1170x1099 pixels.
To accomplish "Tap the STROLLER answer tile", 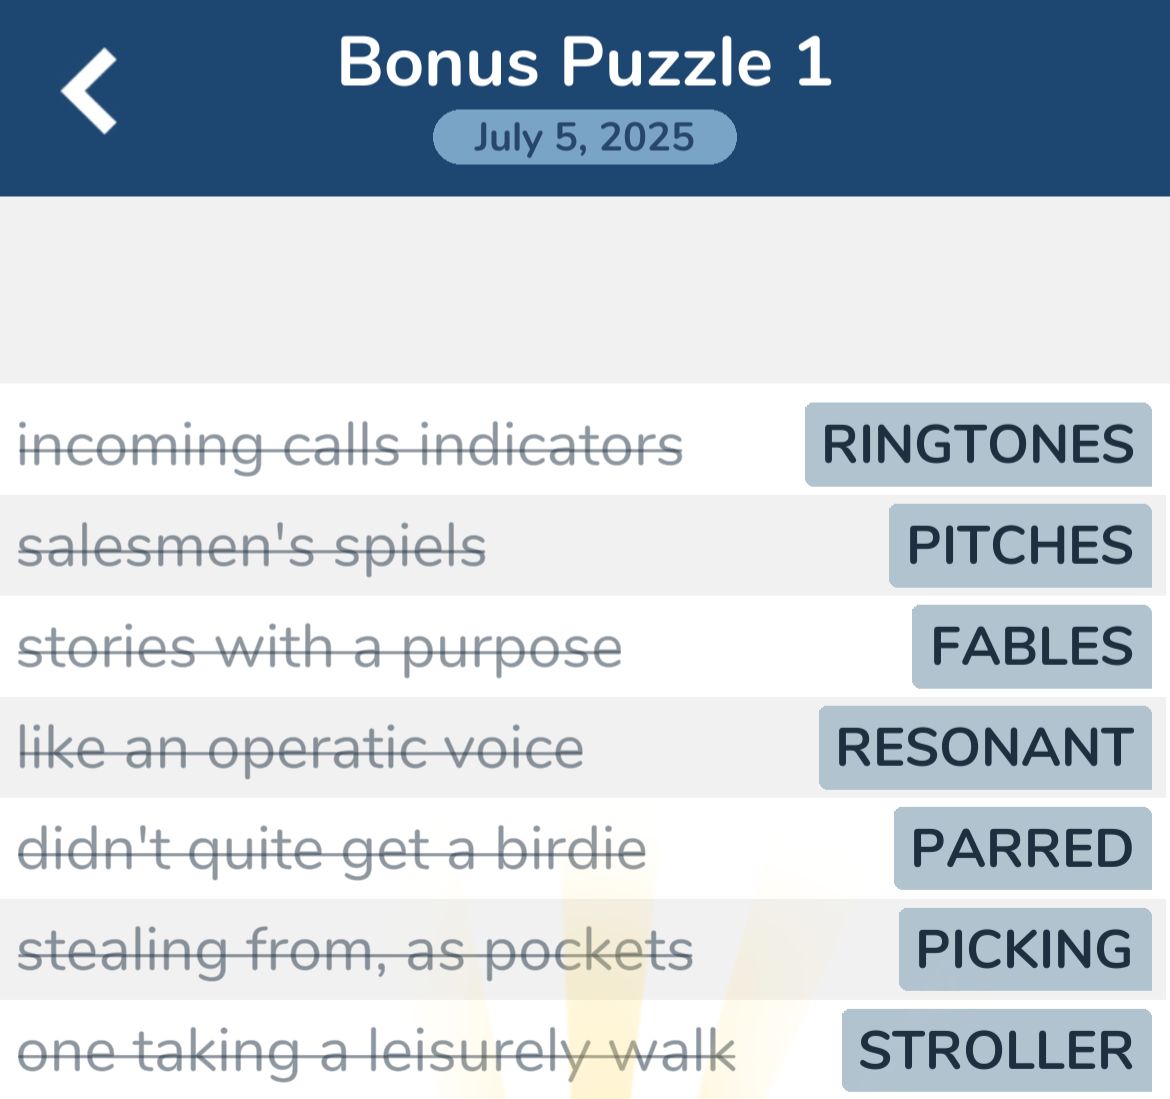I will (x=992, y=1050).
